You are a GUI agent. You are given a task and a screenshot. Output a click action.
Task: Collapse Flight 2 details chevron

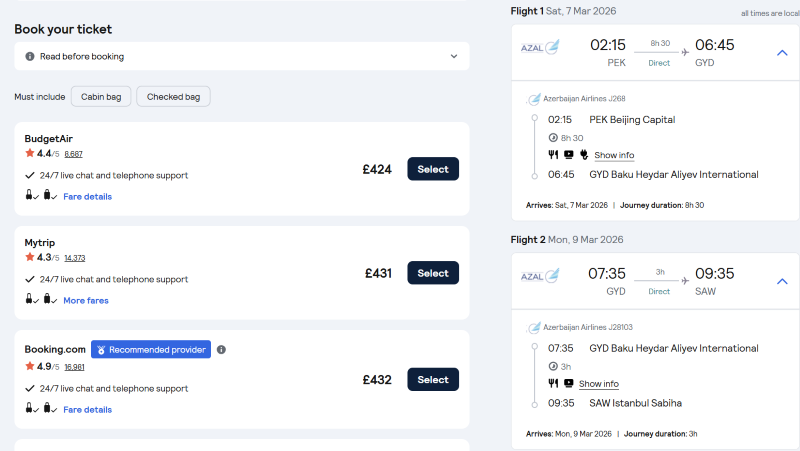pos(782,282)
